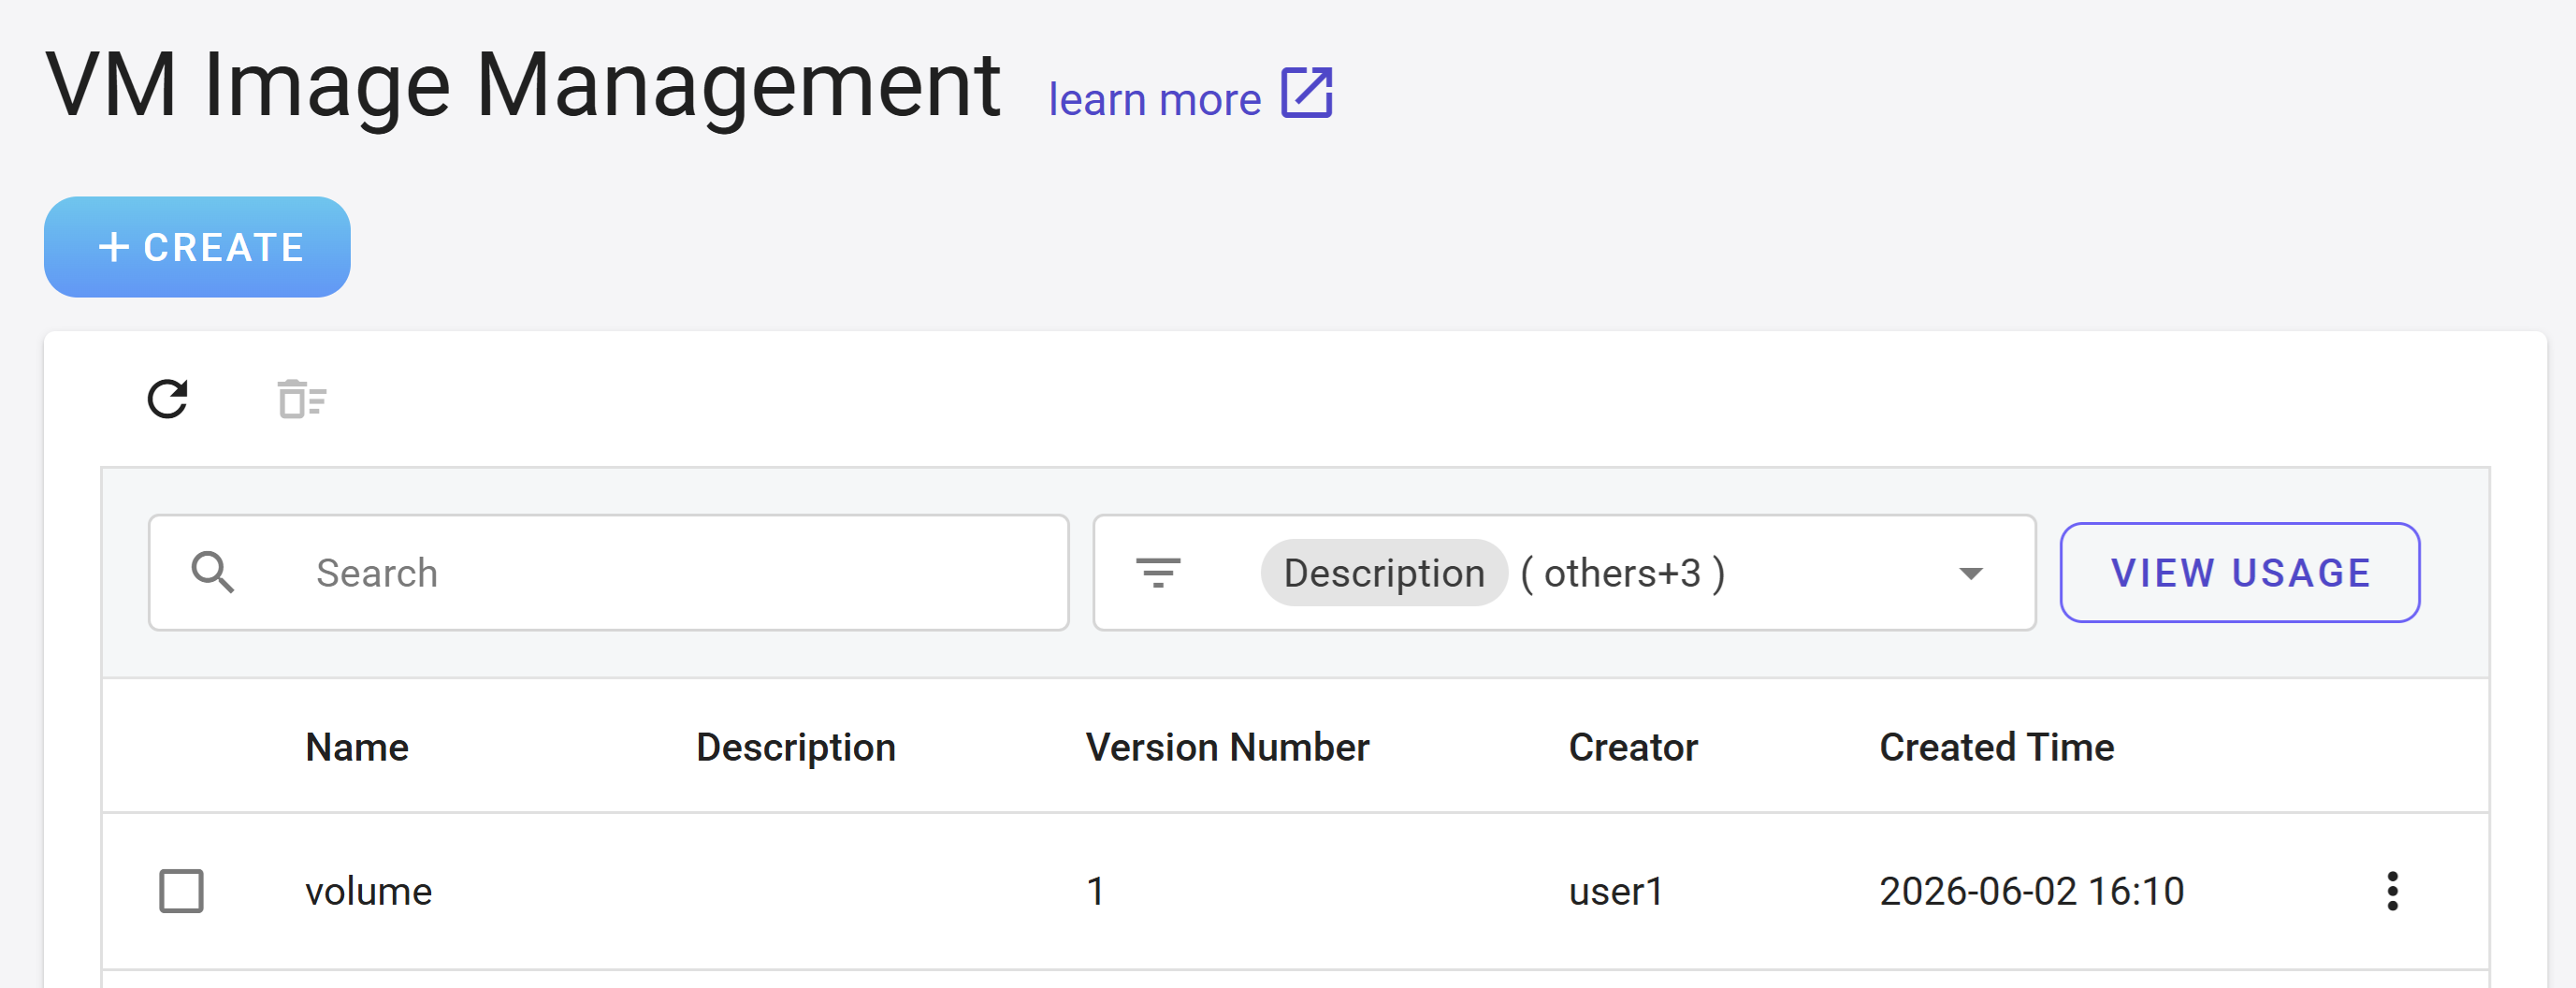Click the Name column header

coord(357,747)
